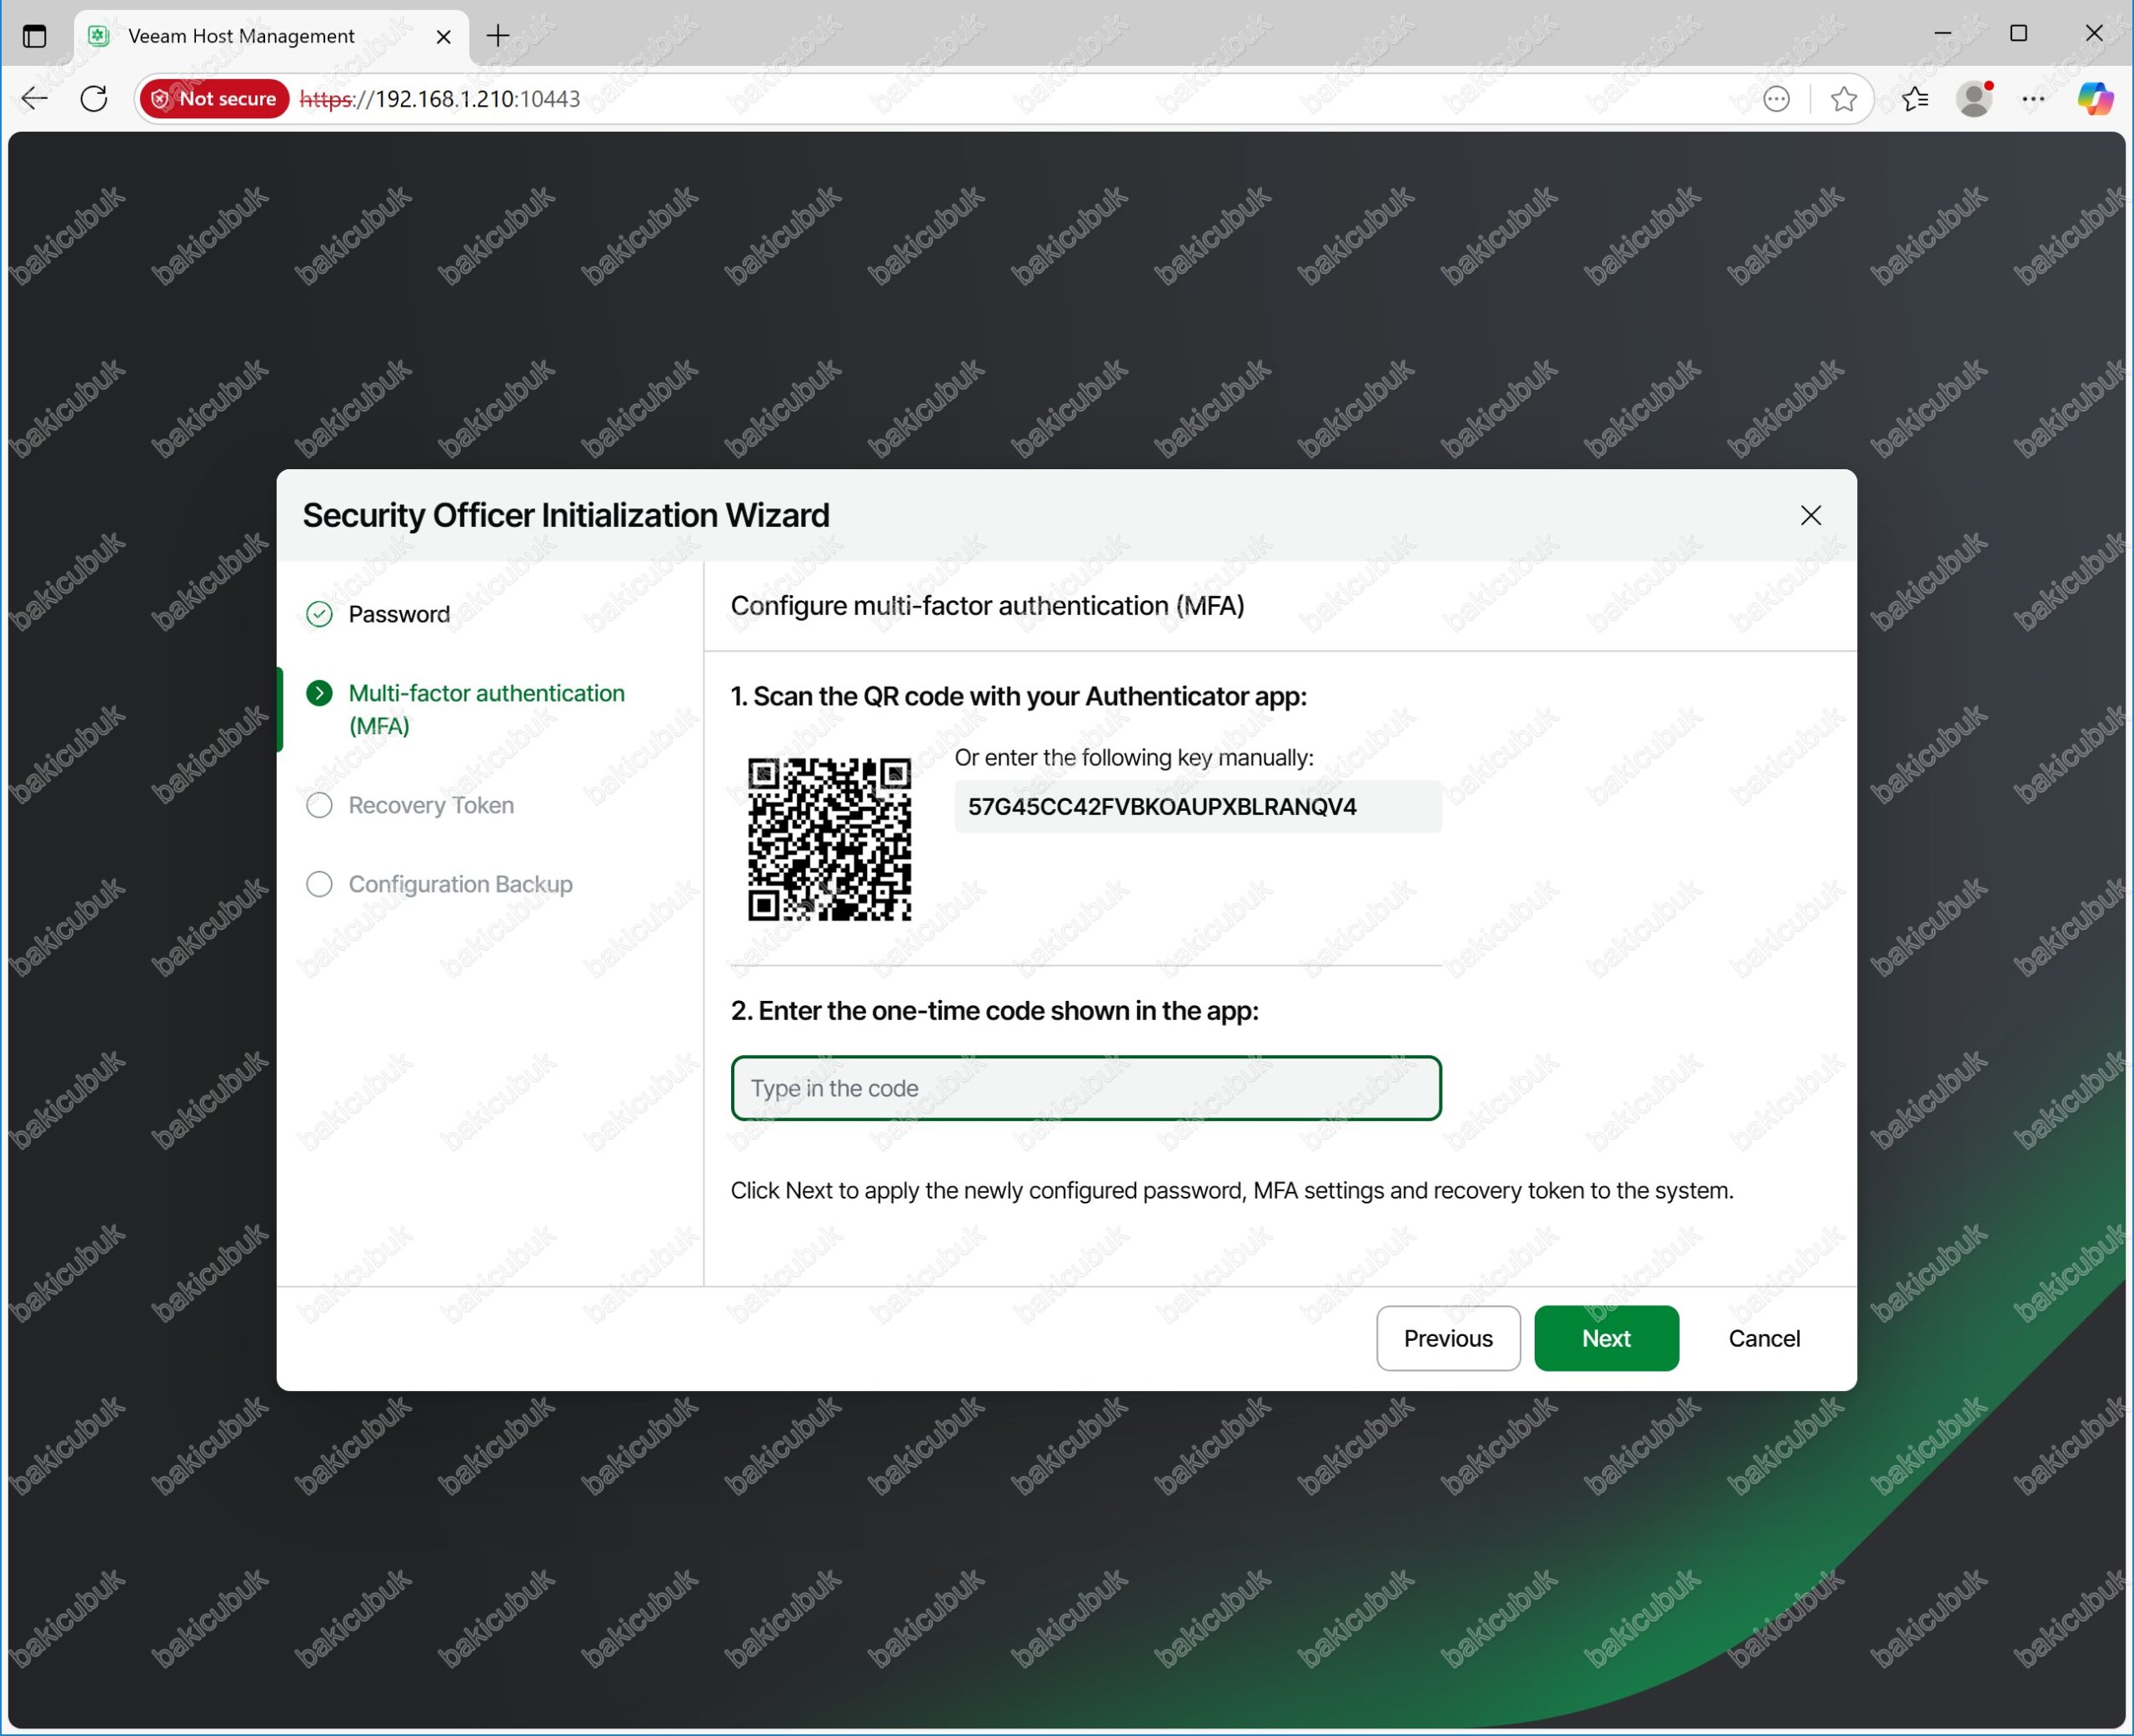Open the Favorites list icon
The image size is (2134, 1736).
[x=1915, y=98]
